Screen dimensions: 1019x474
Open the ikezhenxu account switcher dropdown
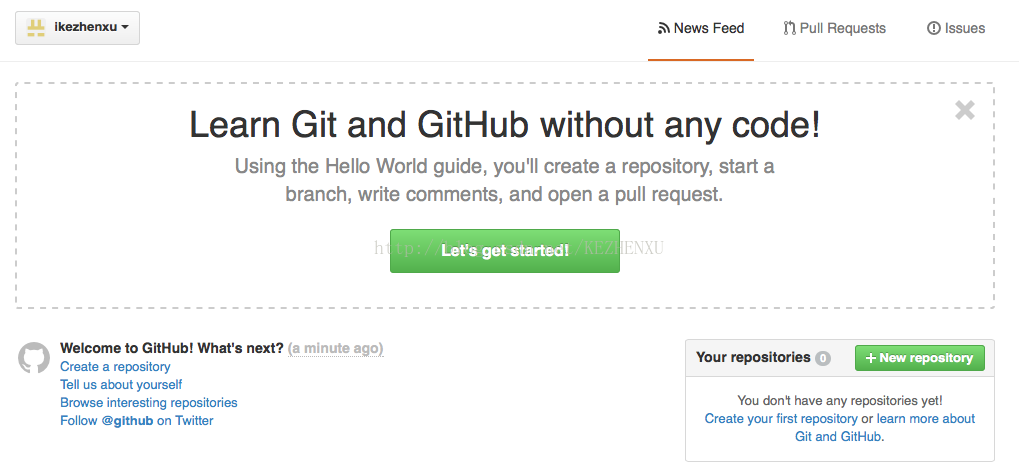[x=77, y=28]
